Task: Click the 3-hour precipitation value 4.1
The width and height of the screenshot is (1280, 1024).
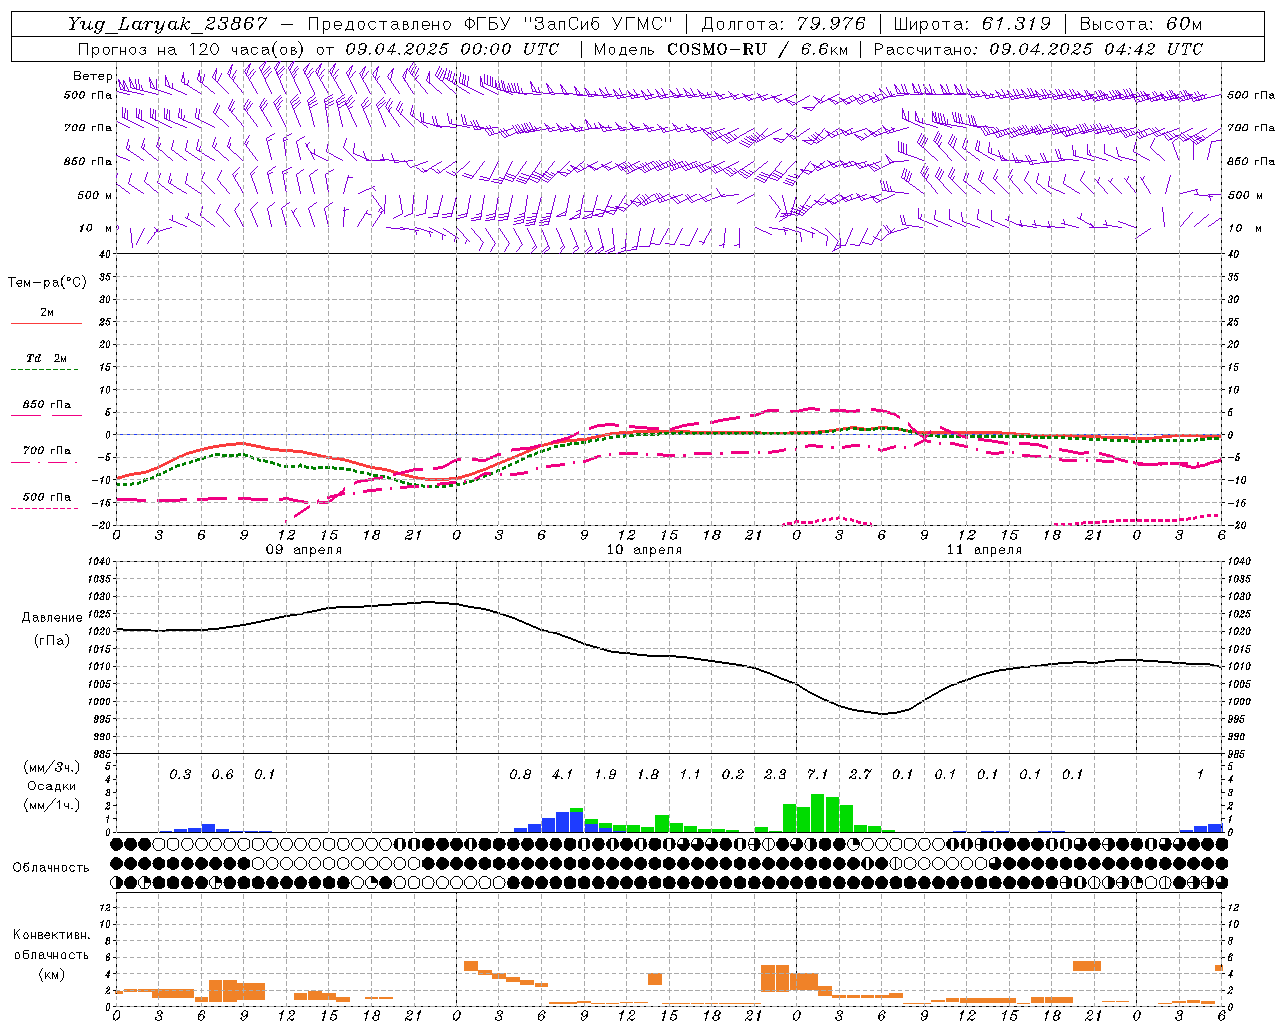Action: pyautogui.click(x=563, y=774)
